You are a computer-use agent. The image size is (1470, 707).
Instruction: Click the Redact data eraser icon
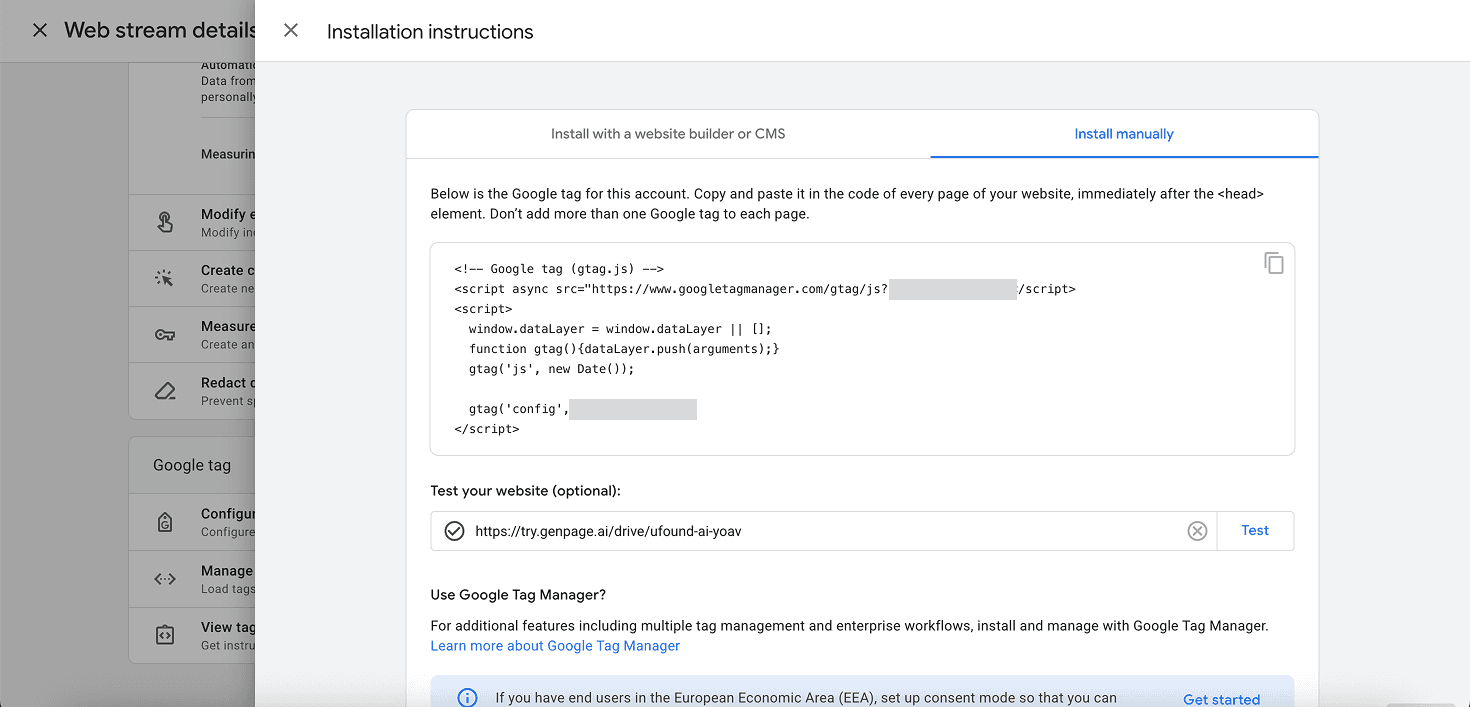(x=166, y=391)
